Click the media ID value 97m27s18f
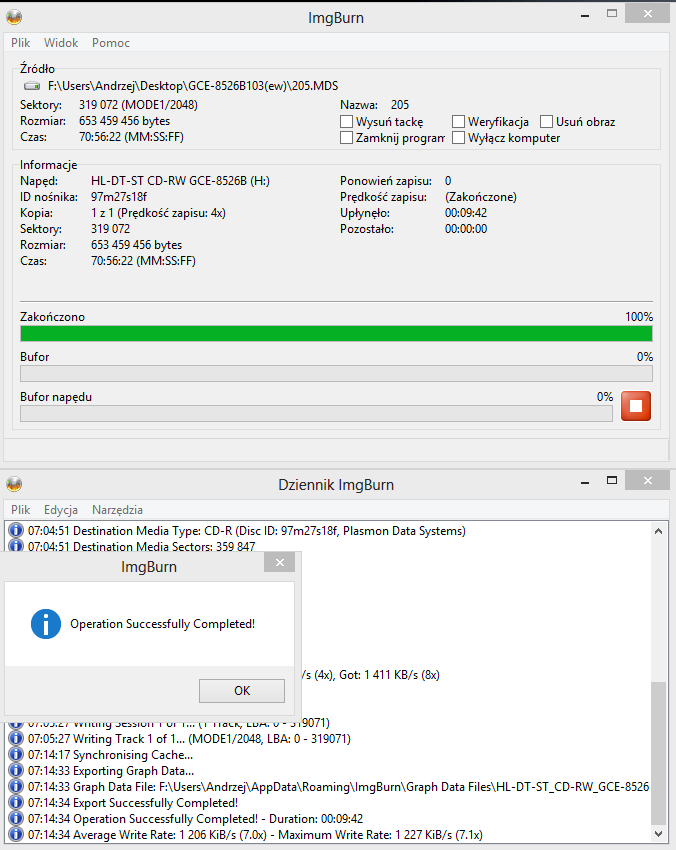This screenshot has width=676, height=850. 119,197
